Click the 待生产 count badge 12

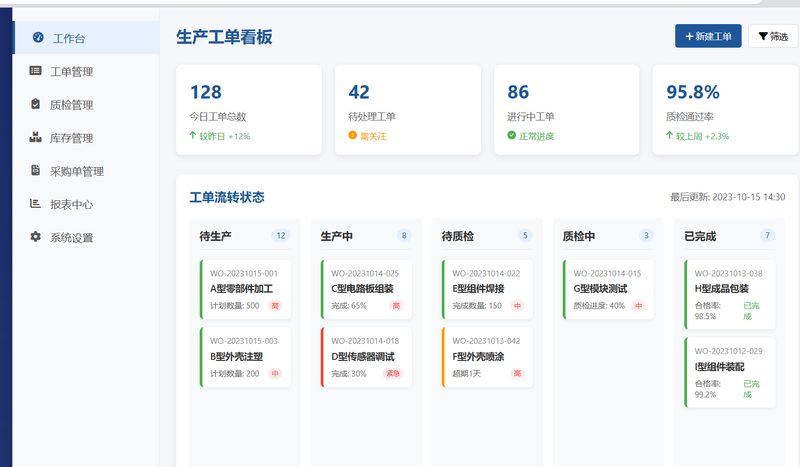(280, 236)
